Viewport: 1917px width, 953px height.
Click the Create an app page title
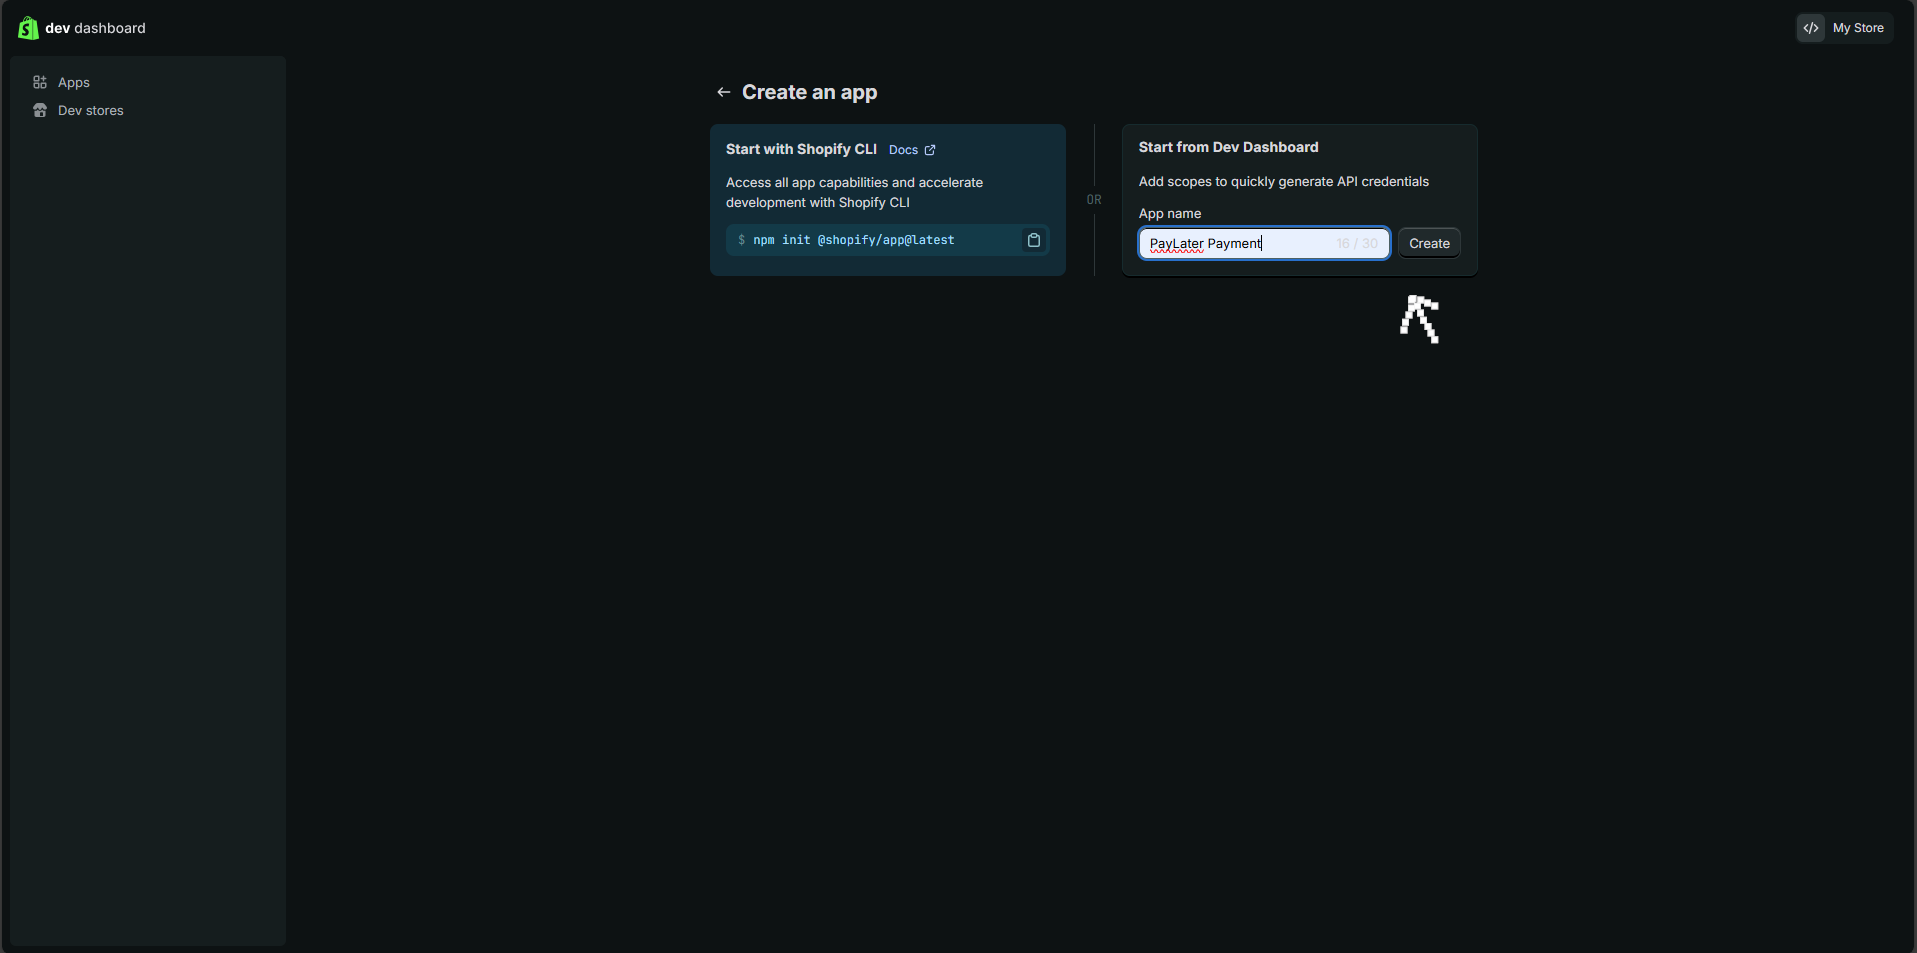(809, 92)
